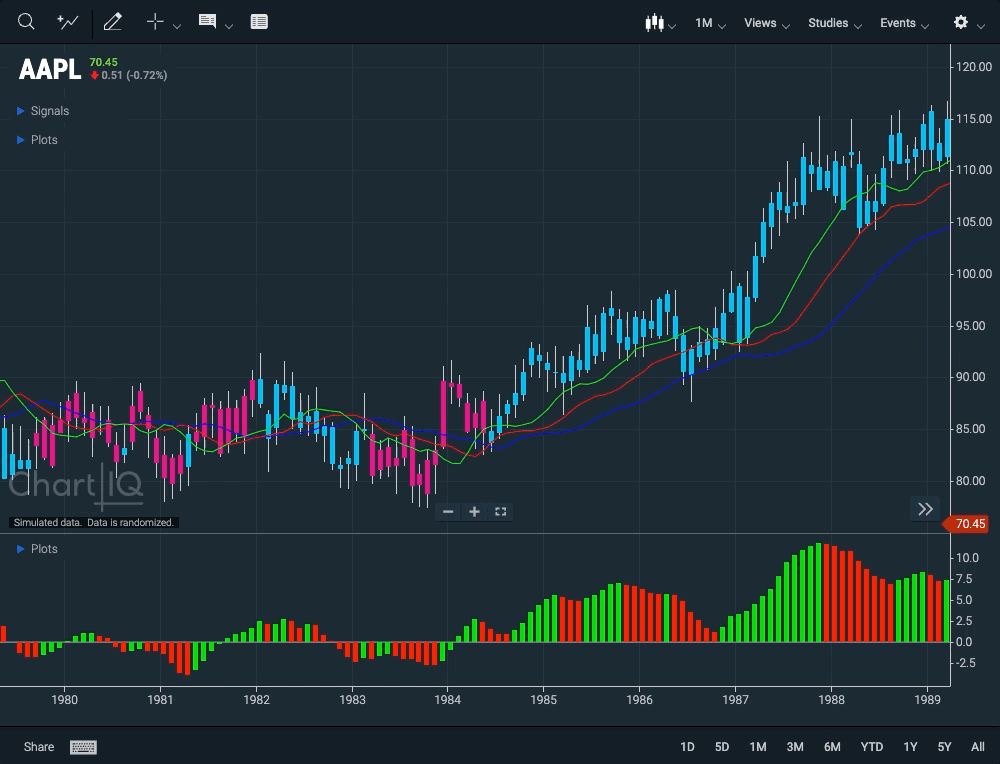Click the 70.45 current price label
The width and height of the screenshot is (1000, 764).
967,524
